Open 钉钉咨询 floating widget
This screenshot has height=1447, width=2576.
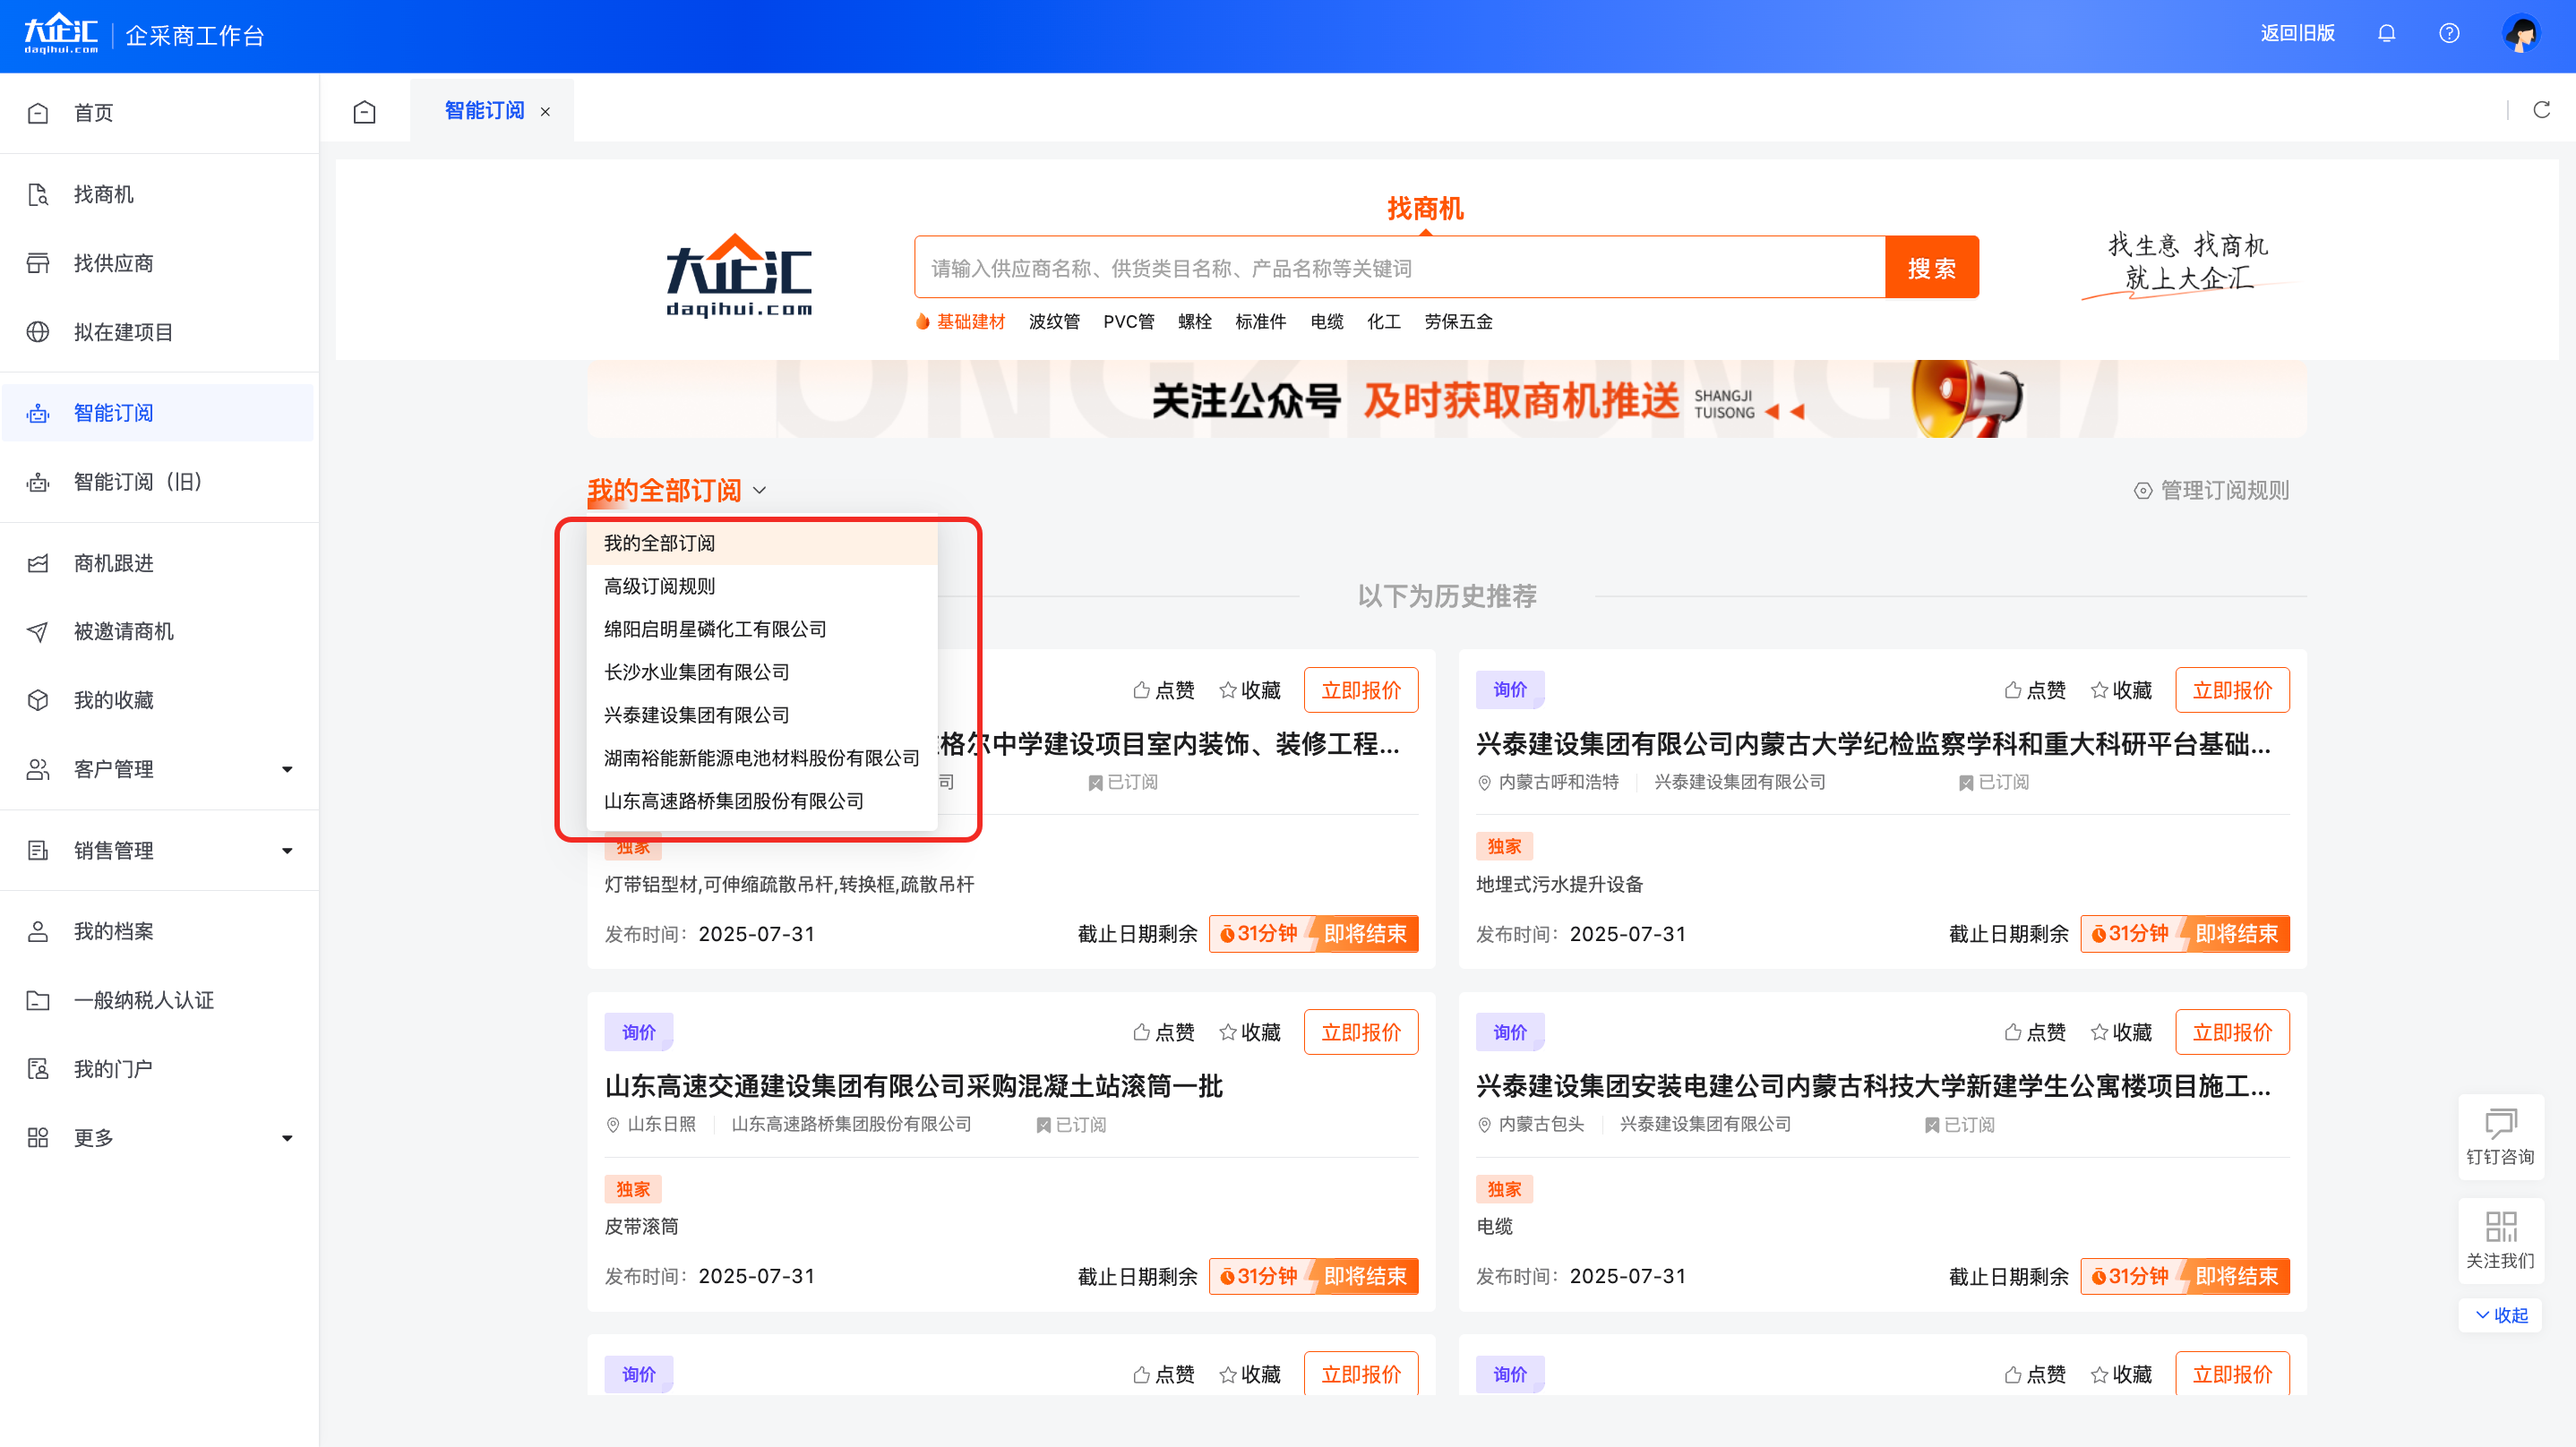(x=2500, y=1137)
